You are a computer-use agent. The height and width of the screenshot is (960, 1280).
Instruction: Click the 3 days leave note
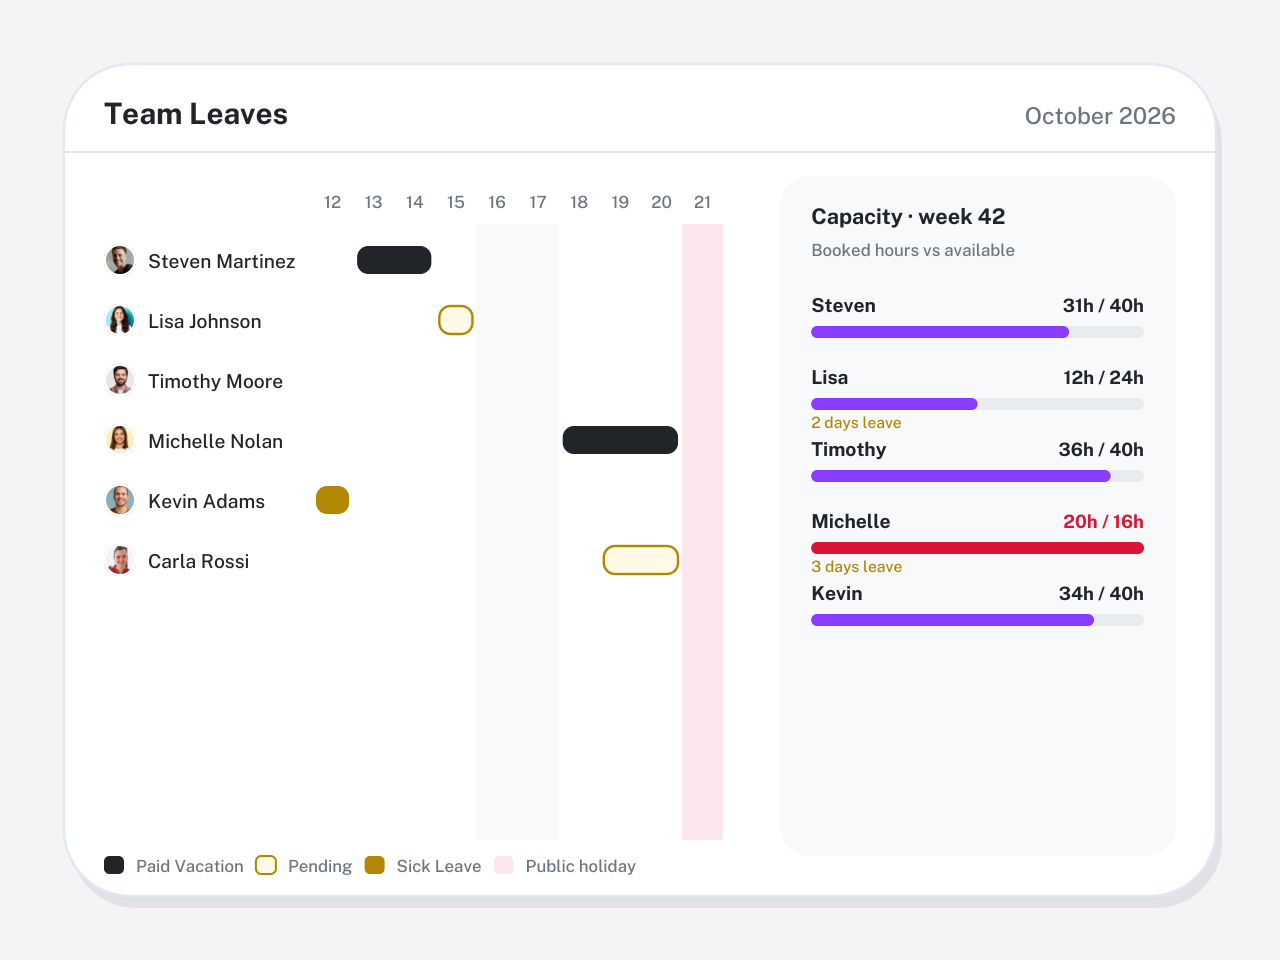point(856,567)
